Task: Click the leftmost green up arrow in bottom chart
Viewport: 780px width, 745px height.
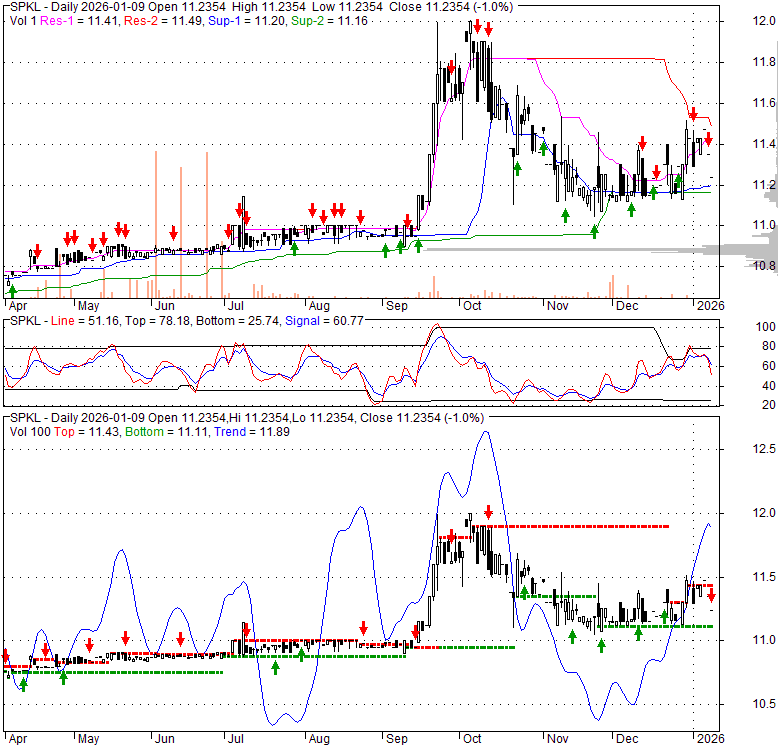Action: (24, 685)
